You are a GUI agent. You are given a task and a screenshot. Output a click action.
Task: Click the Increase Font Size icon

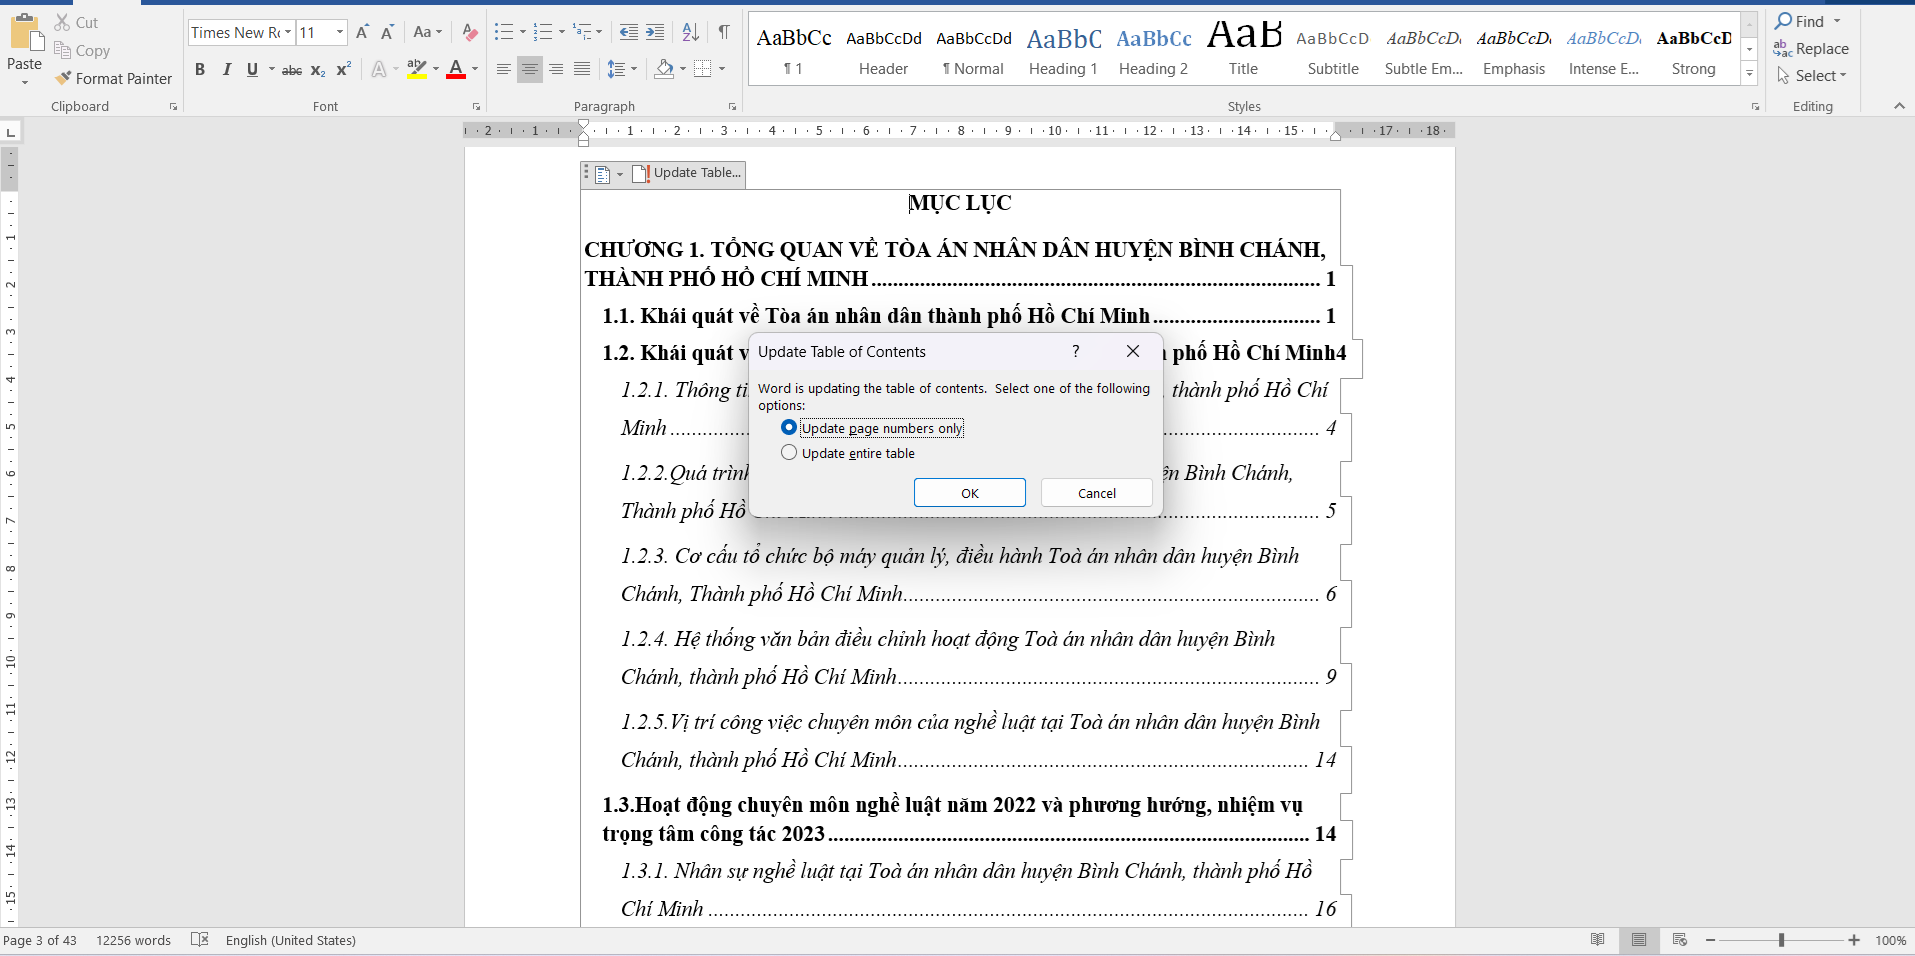coord(362,32)
